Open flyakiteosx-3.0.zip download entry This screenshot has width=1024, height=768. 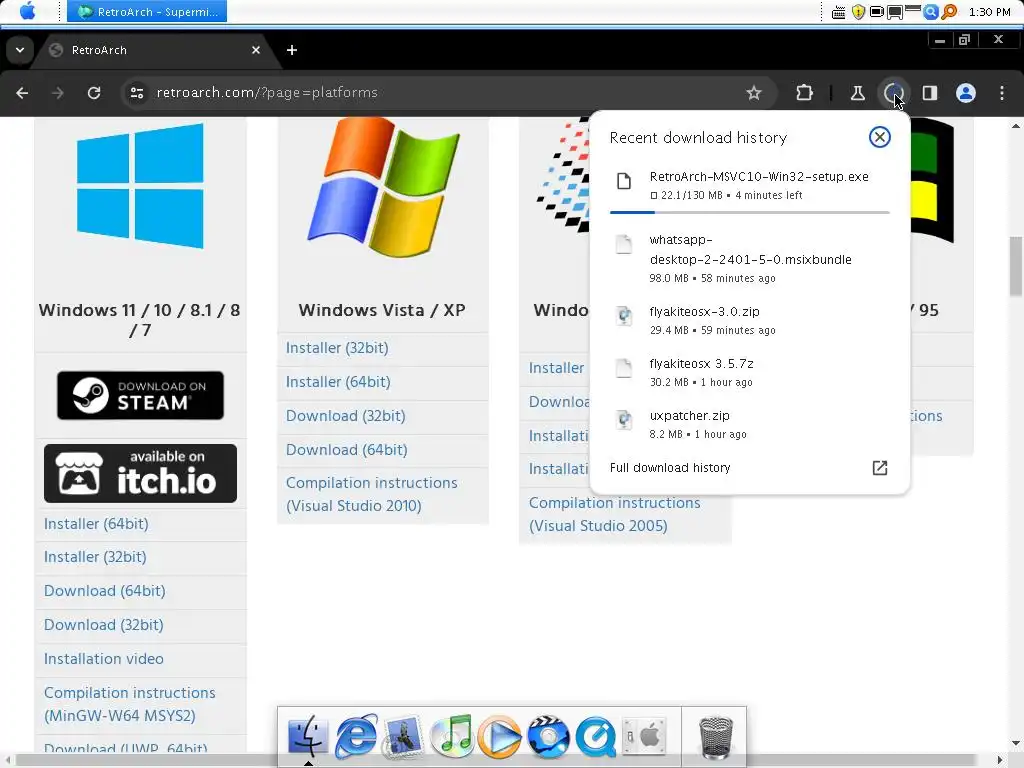point(750,320)
